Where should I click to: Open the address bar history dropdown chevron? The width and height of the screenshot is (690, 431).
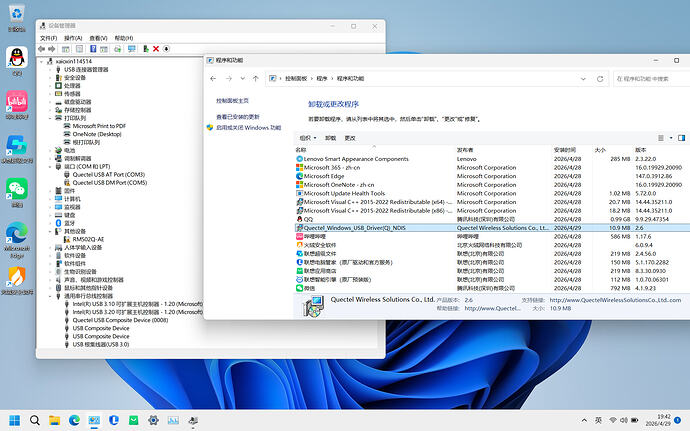pyautogui.click(x=583, y=79)
